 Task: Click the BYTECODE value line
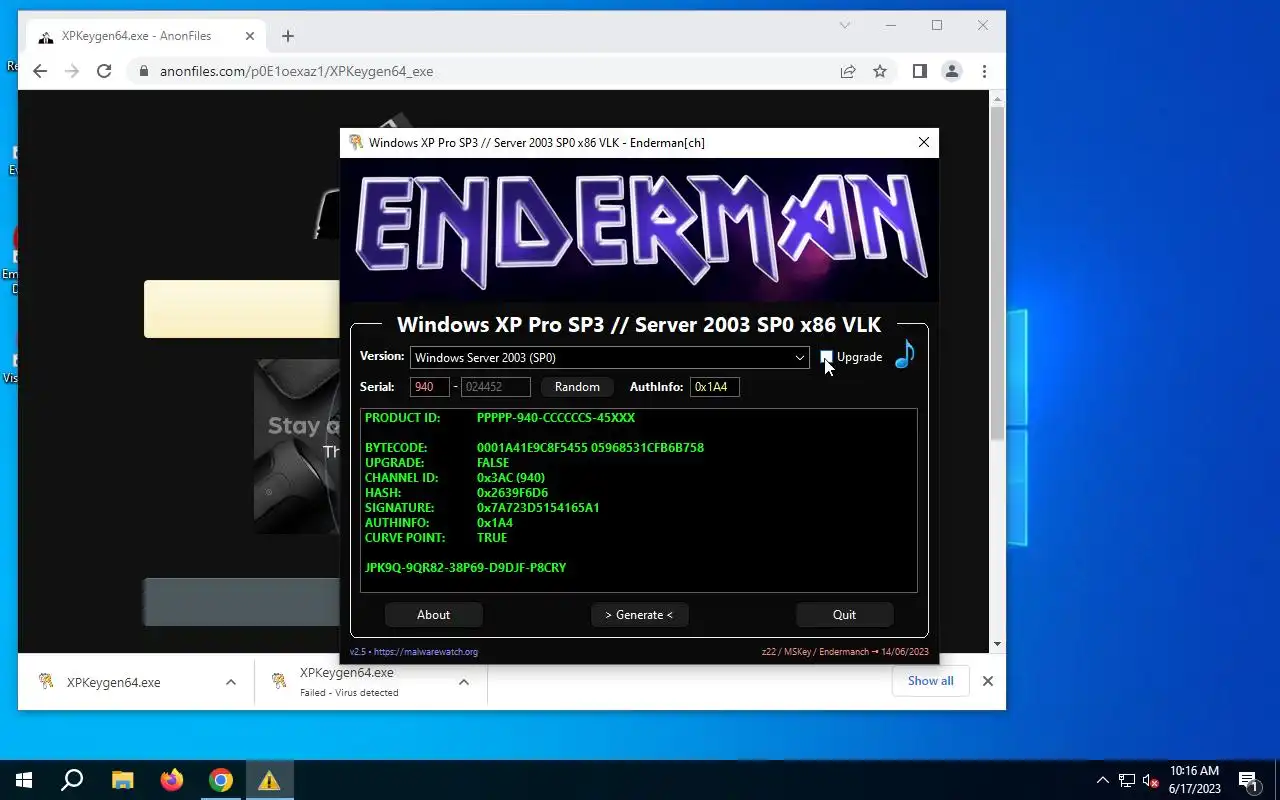click(x=590, y=448)
